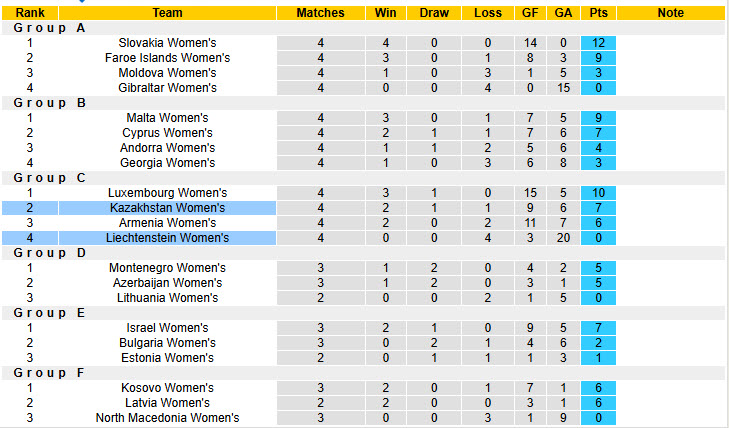Viewport: 729px width, 428px height.
Task: Click Kosovo Women's team name
Action: pos(167,388)
